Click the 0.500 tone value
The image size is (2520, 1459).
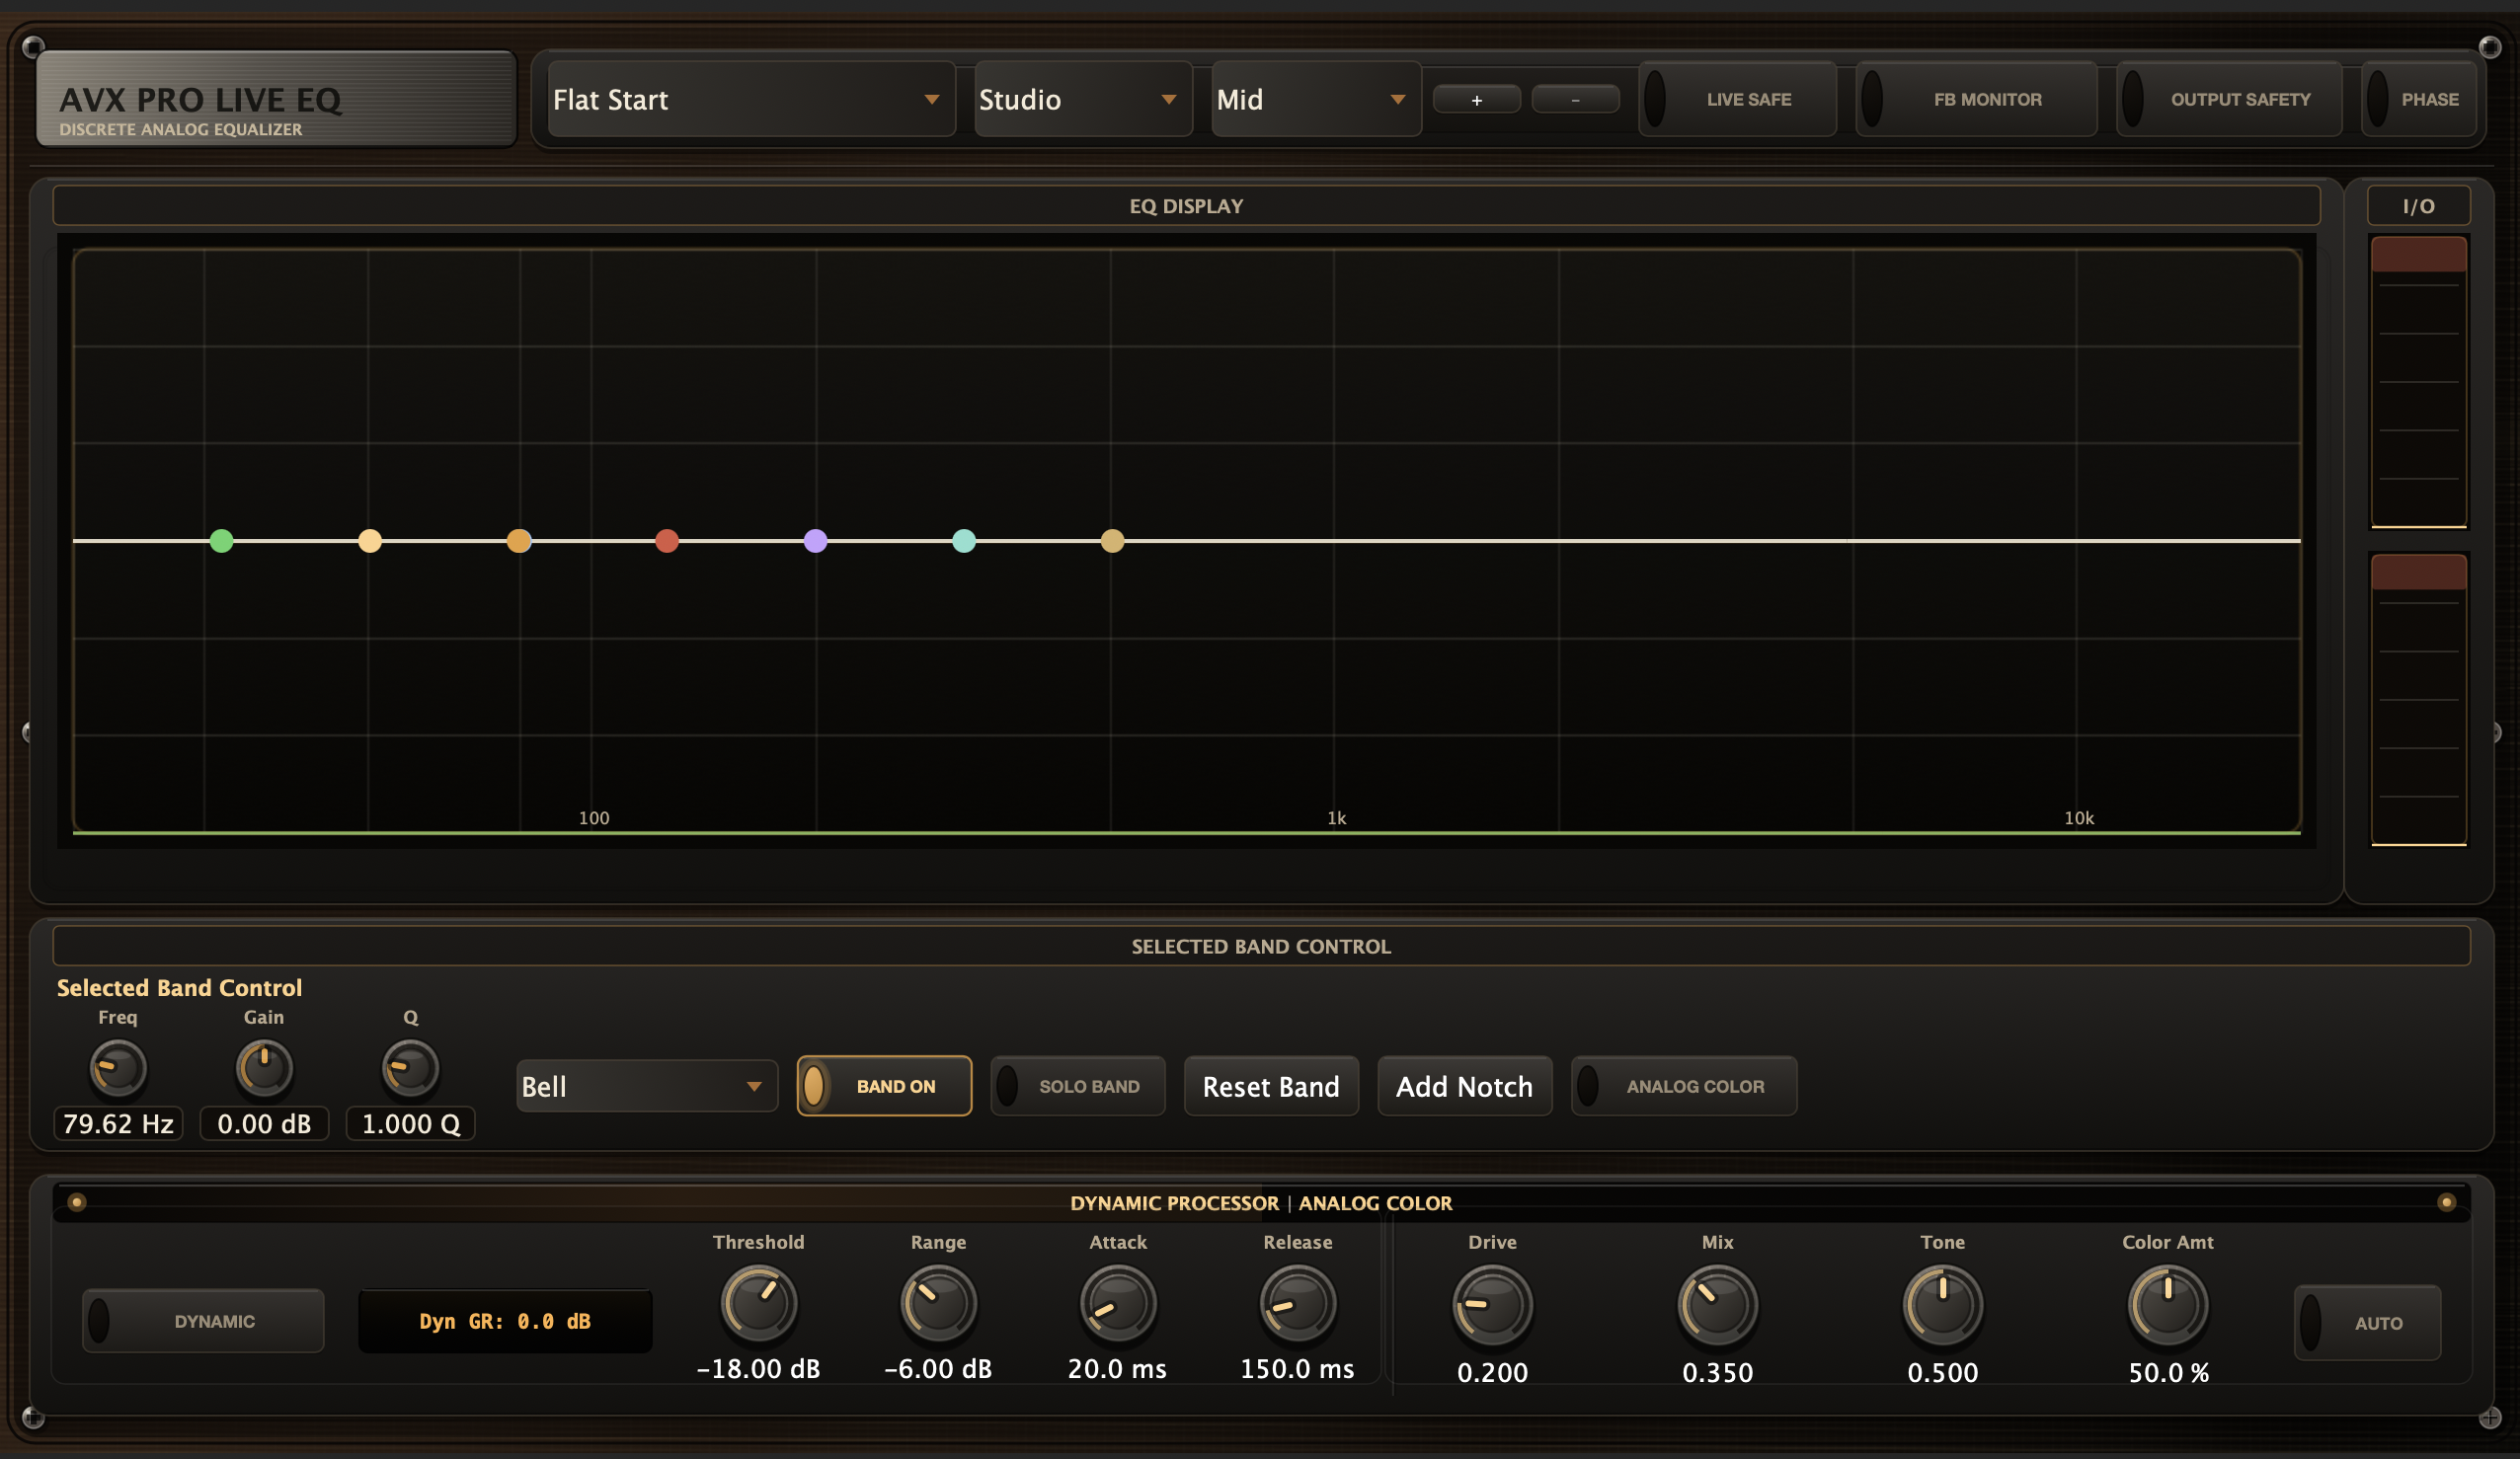[x=1942, y=1373]
